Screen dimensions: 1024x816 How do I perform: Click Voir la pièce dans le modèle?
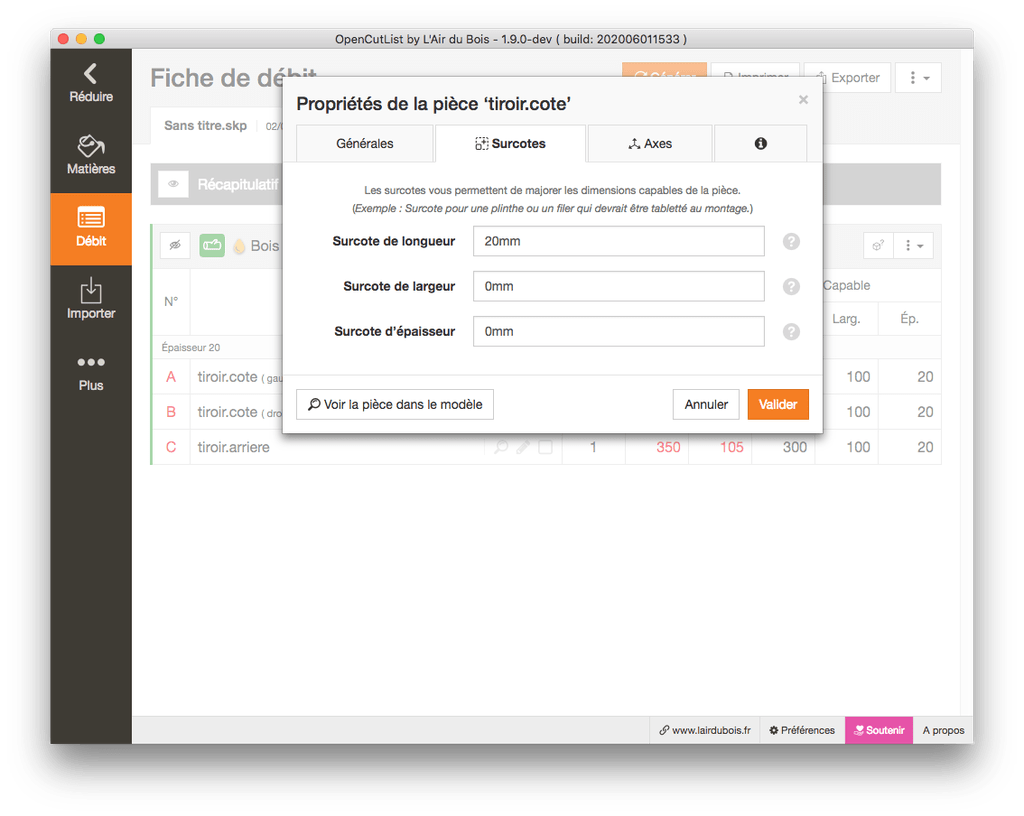pos(394,405)
